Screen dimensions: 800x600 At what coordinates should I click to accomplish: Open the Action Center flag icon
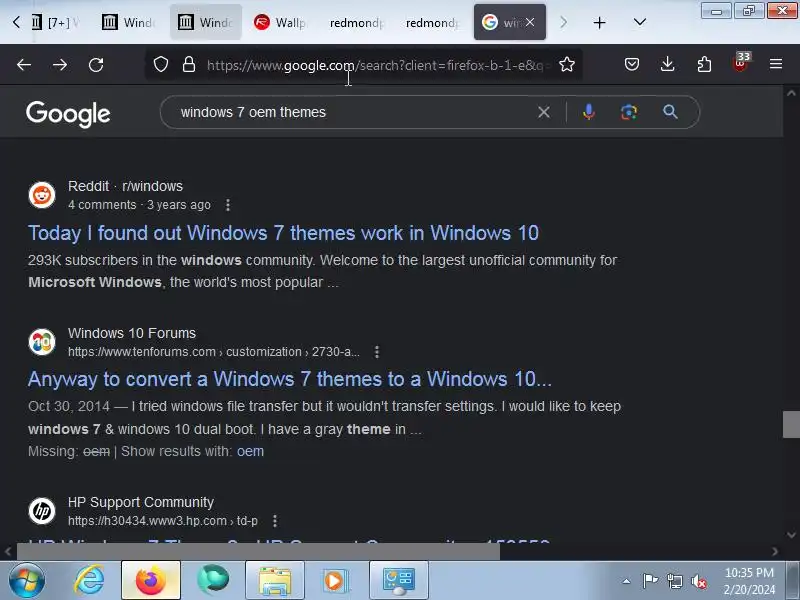point(650,581)
